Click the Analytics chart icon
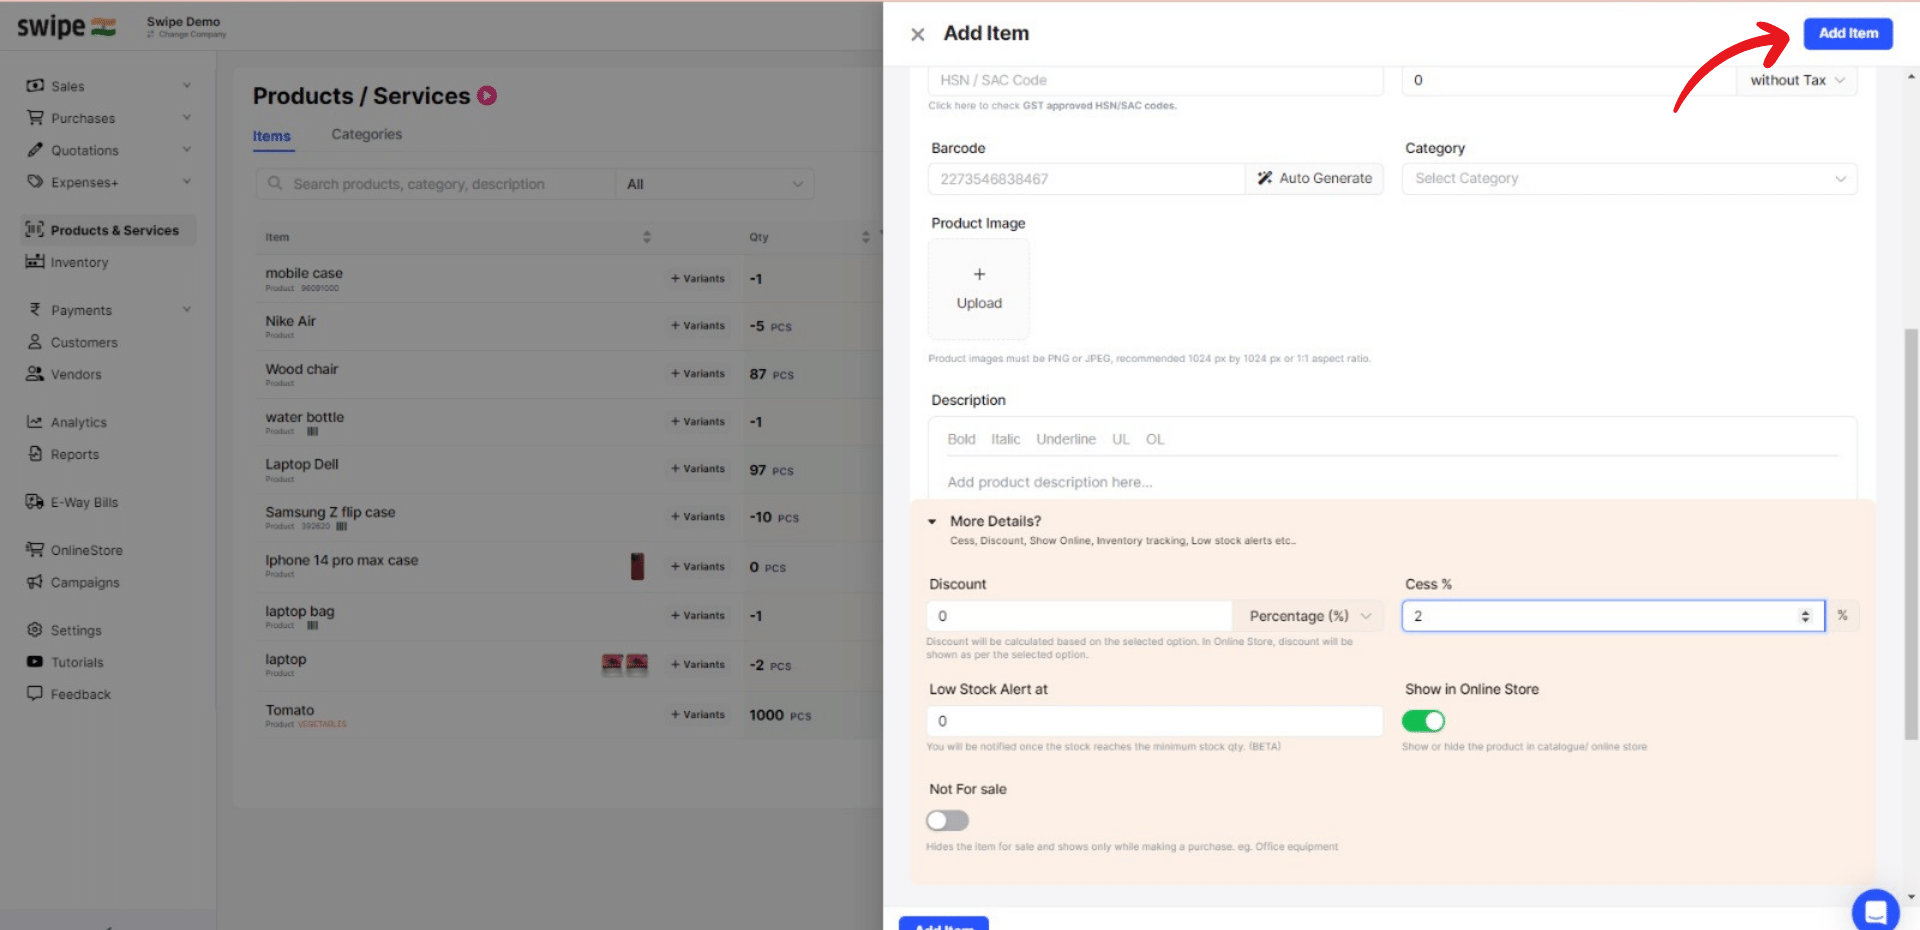Viewport: 1920px width, 930px height. point(35,422)
